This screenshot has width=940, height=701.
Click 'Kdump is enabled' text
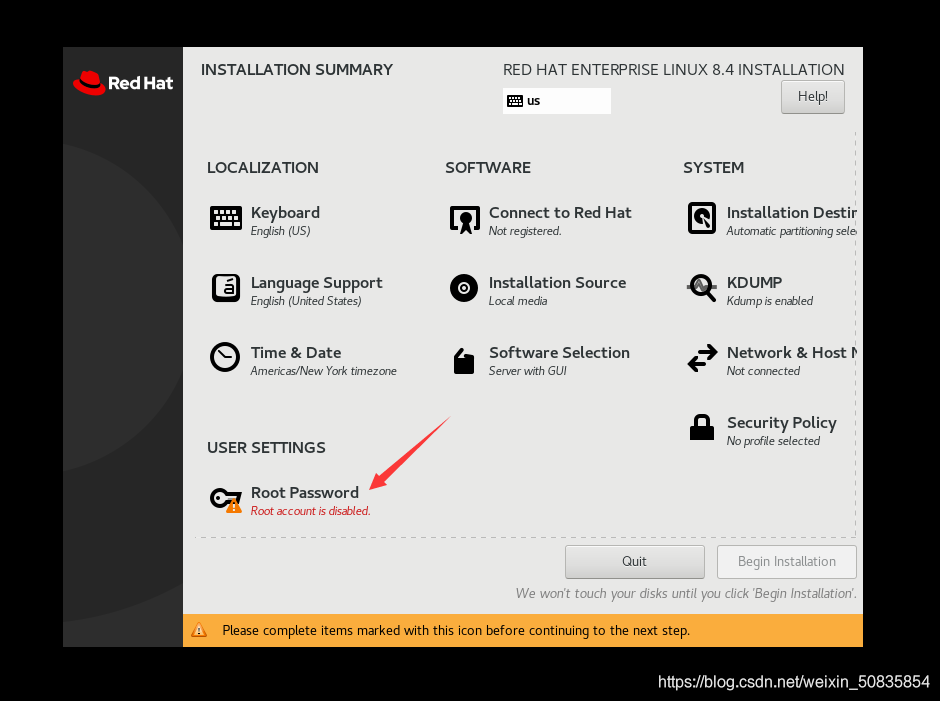[770, 301]
